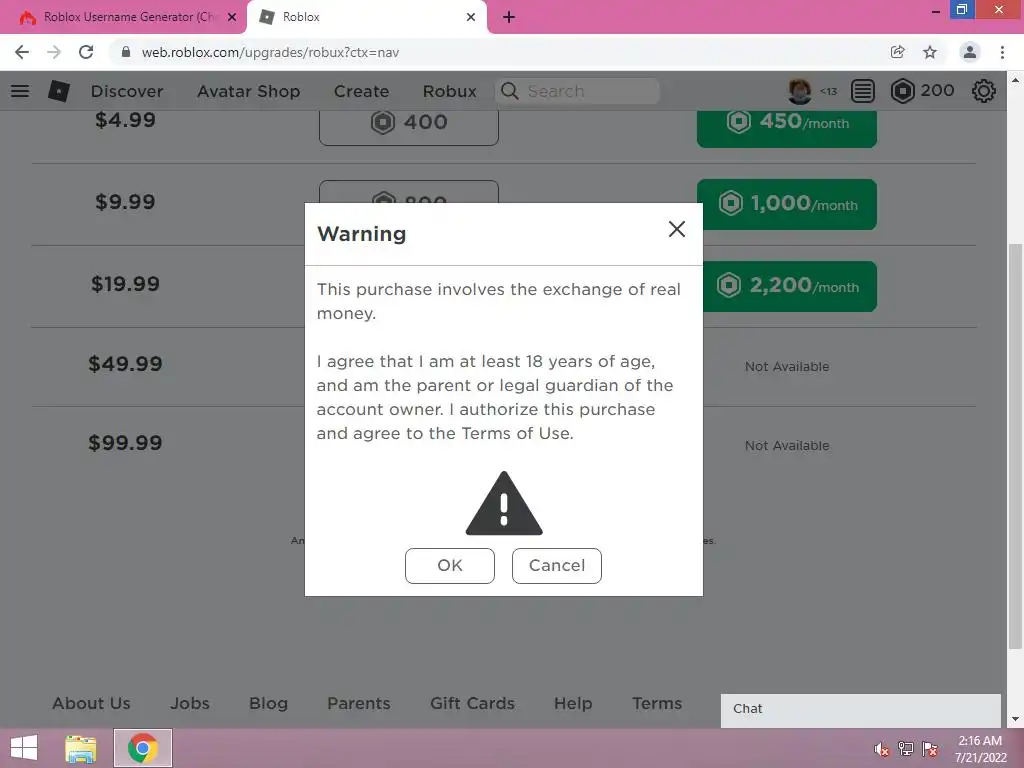This screenshot has height=768, width=1024.
Task: Open the Jobs footer link
Action: (190, 703)
